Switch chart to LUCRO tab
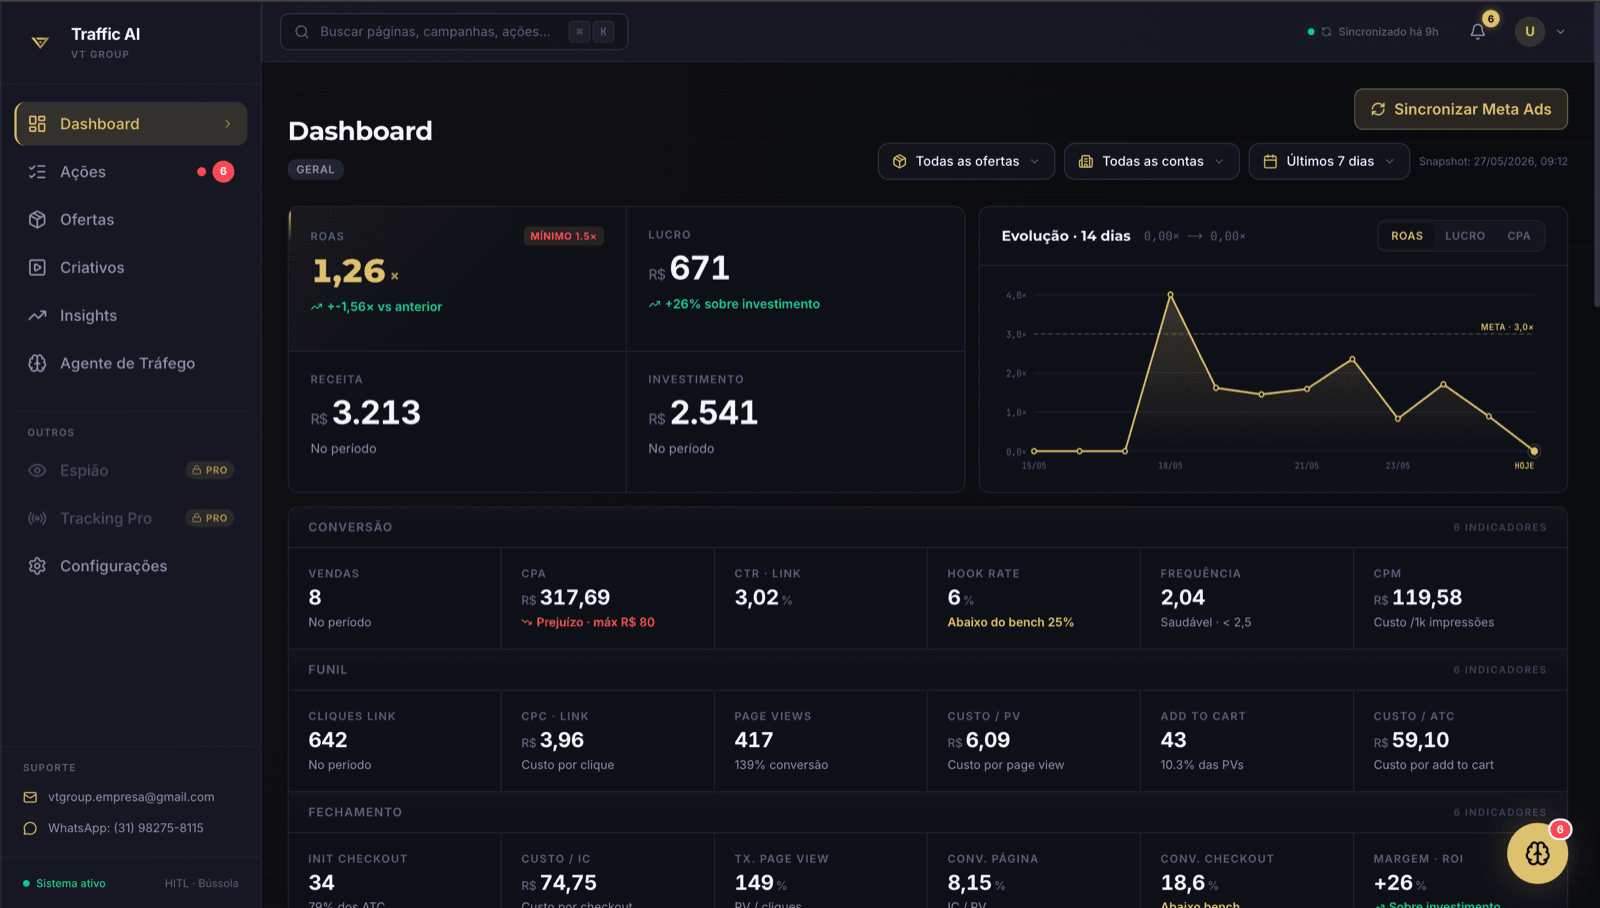 [1464, 236]
